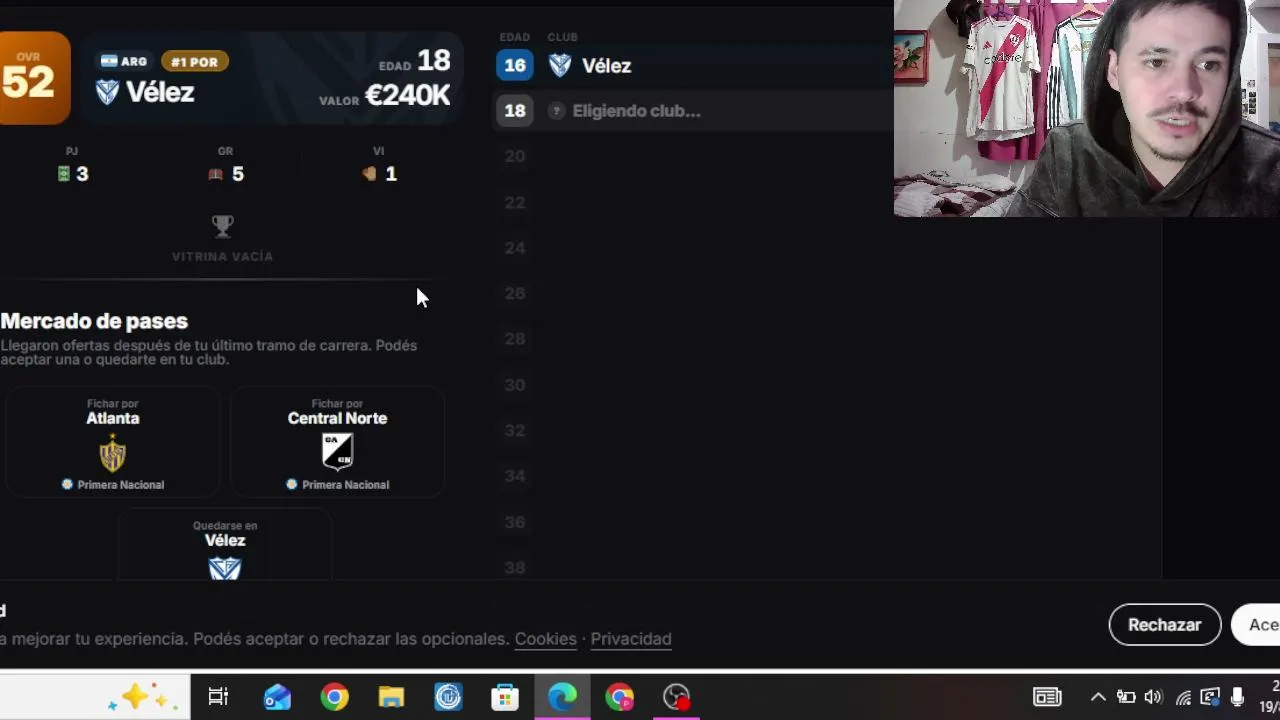Viewport: 1280px width, 720px height.
Task: Choose to stay at Vélez
Action: [x=225, y=545]
